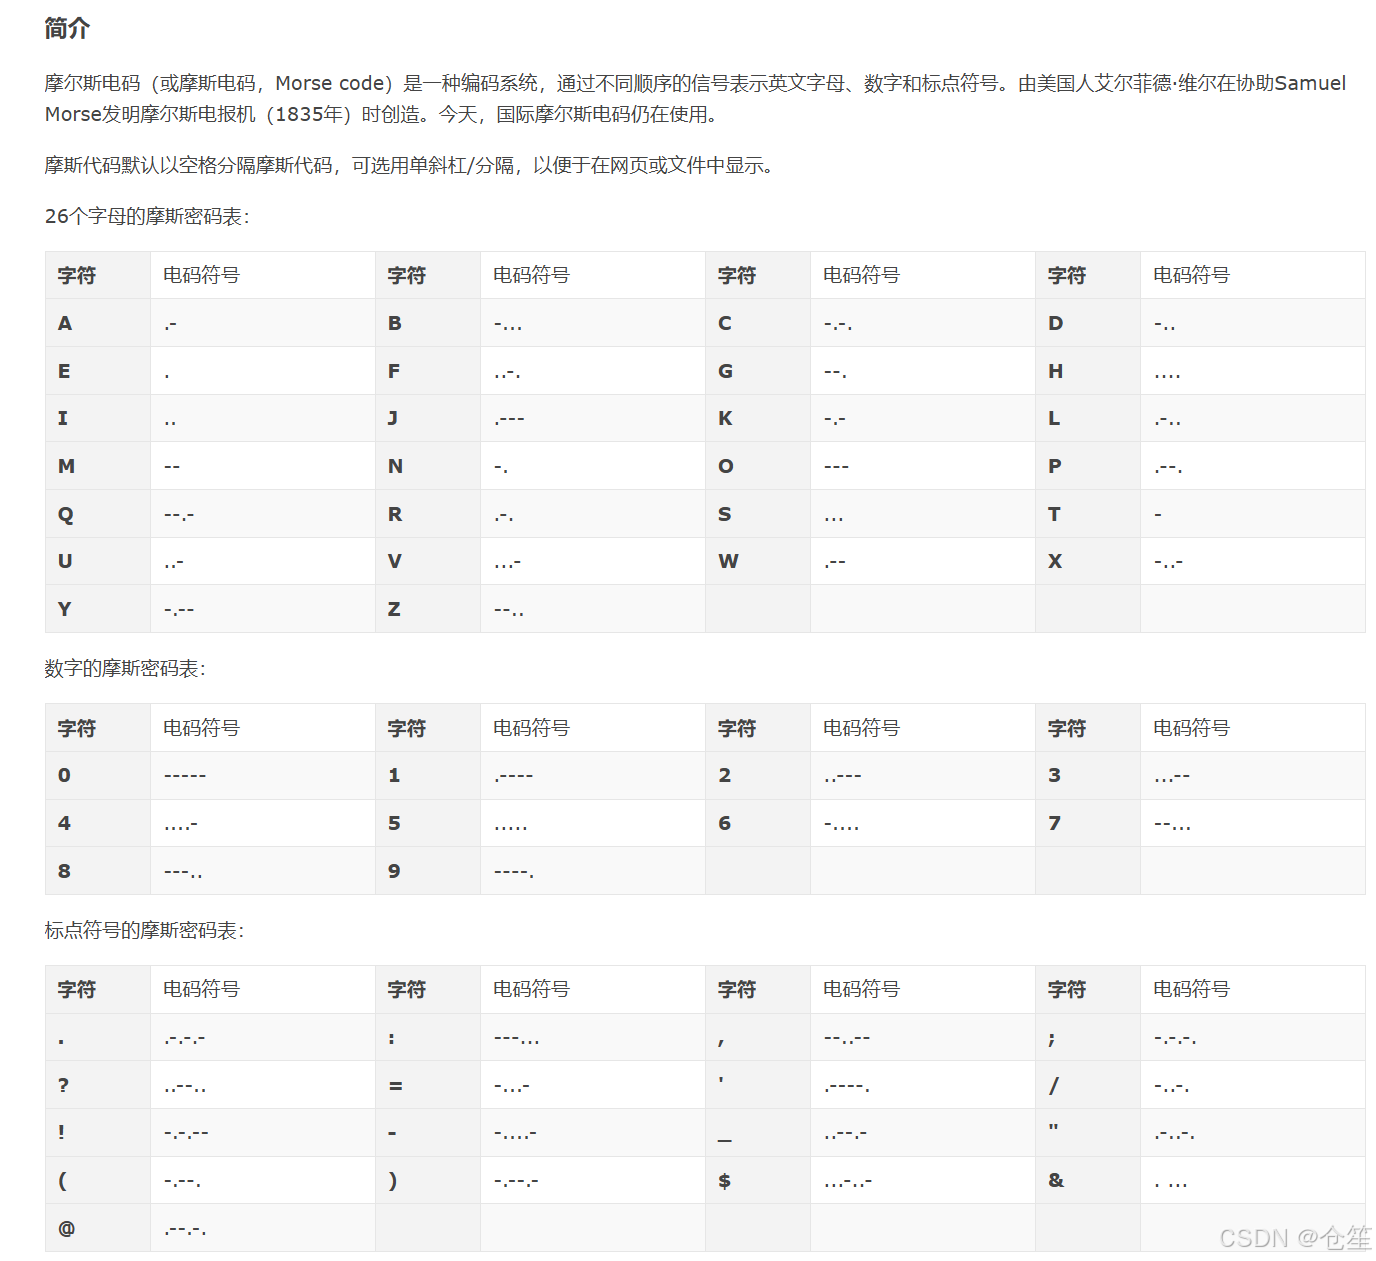This screenshot has height=1261, width=1376.
Task: Click the exclamation mark symbol cell
Action: point(98,1133)
